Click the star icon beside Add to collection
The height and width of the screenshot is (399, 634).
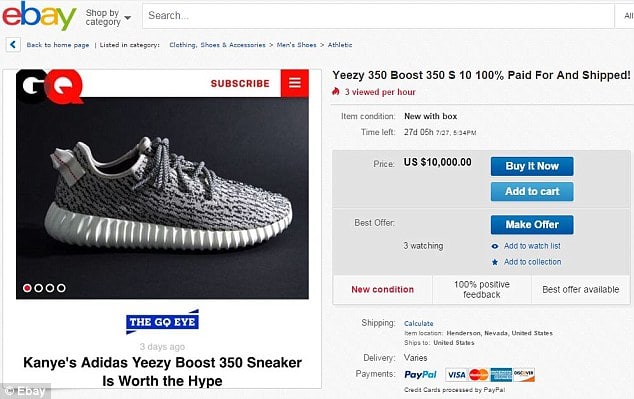point(495,262)
